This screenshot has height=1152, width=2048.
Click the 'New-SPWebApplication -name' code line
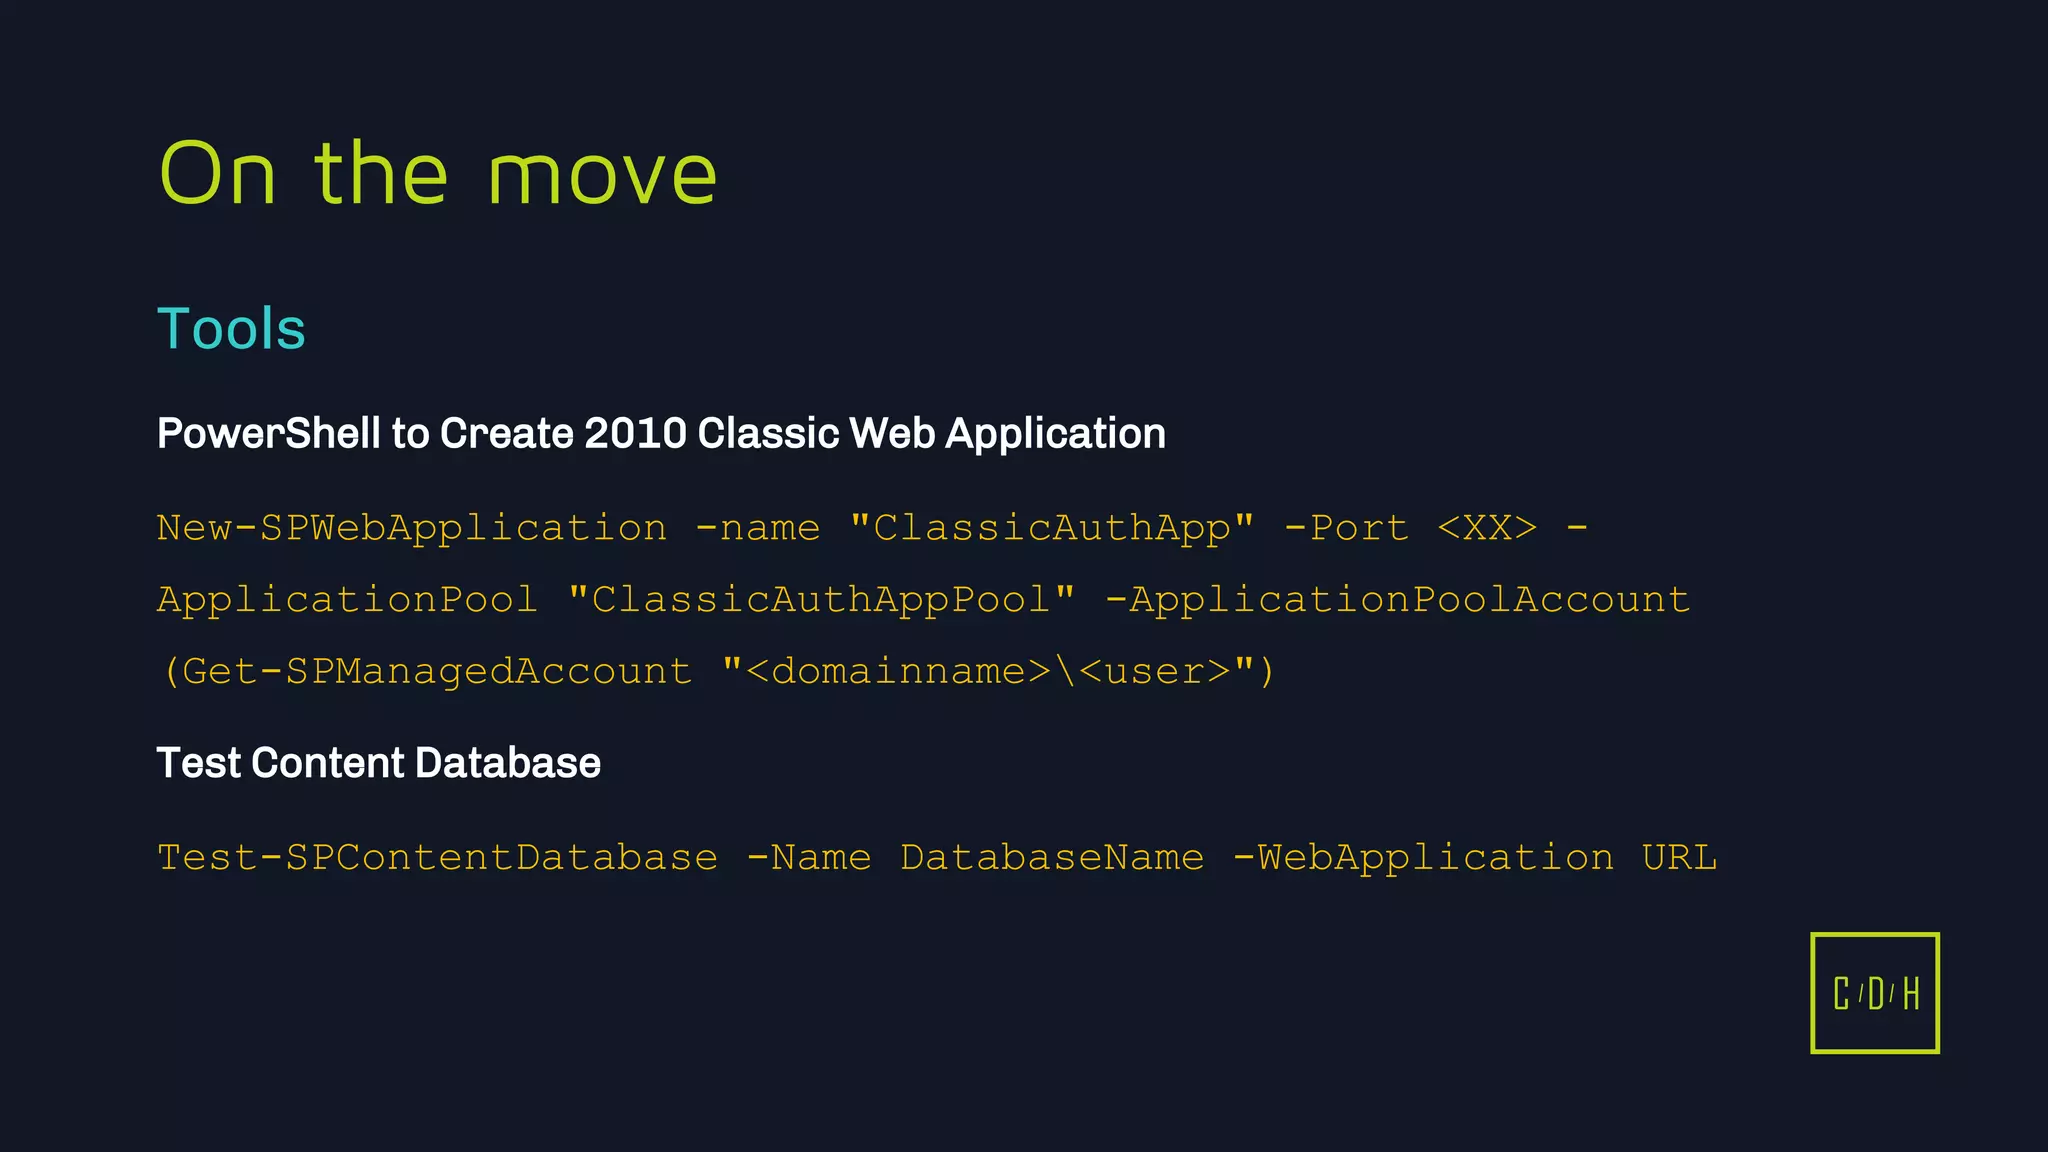pyautogui.click(x=873, y=527)
